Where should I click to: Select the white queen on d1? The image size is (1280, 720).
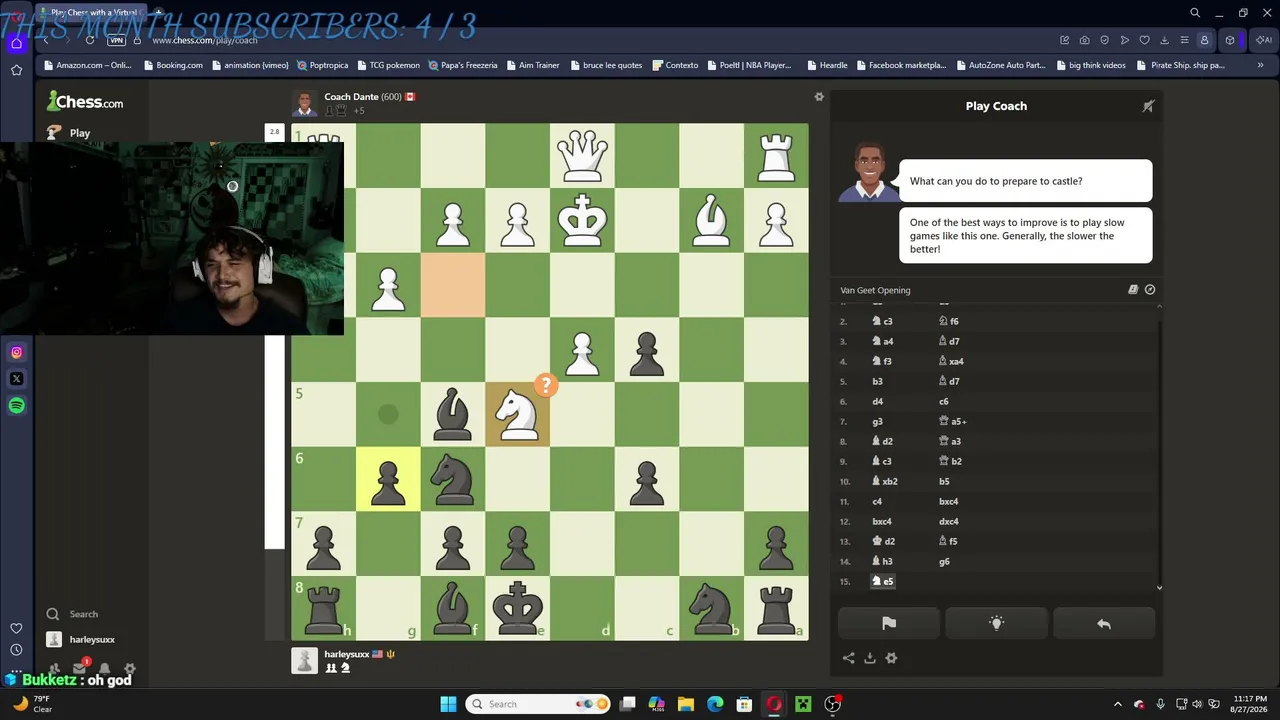[x=582, y=156]
